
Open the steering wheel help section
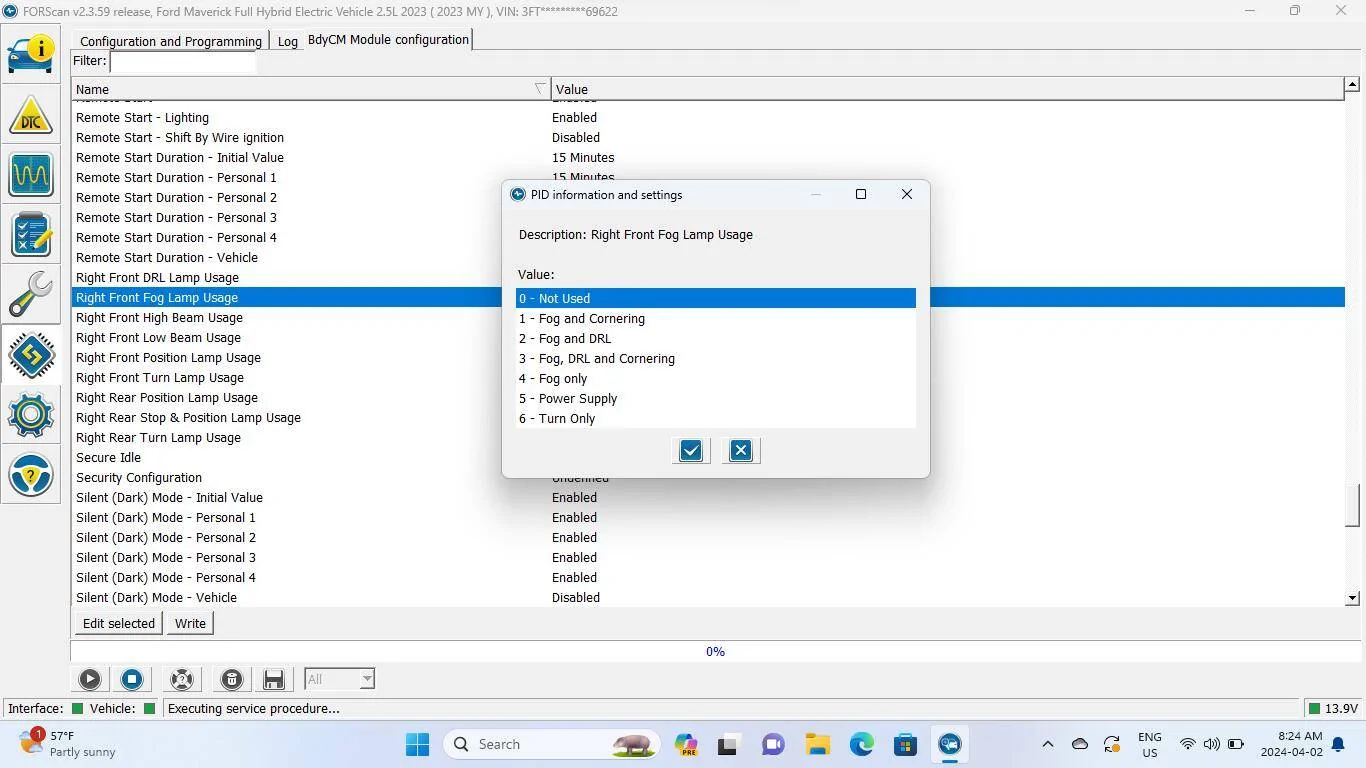pyautogui.click(x=31, y=475)
